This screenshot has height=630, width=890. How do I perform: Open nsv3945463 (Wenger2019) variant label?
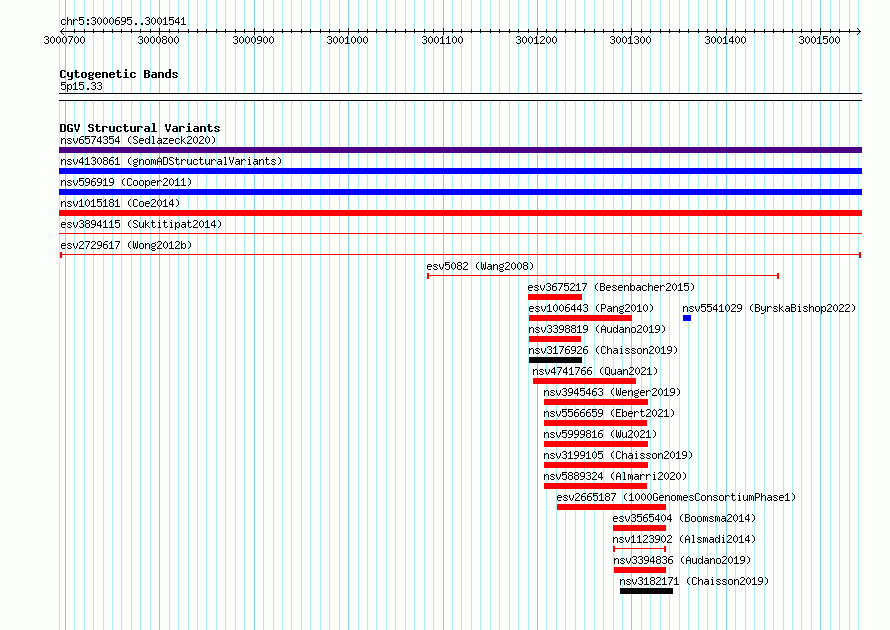pyautogui.click(x=612, y=392)
